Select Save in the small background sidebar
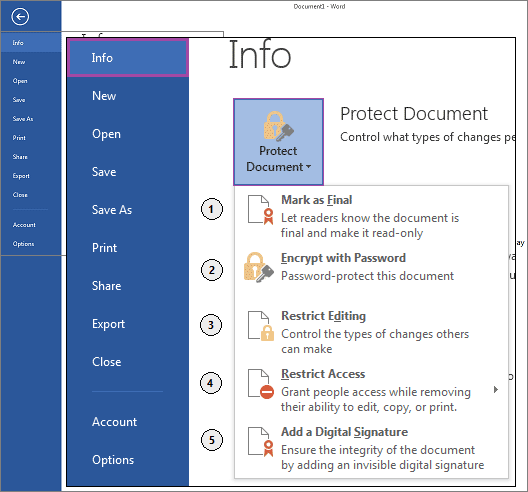The image size is (528, 492). [x=19, y=100]
